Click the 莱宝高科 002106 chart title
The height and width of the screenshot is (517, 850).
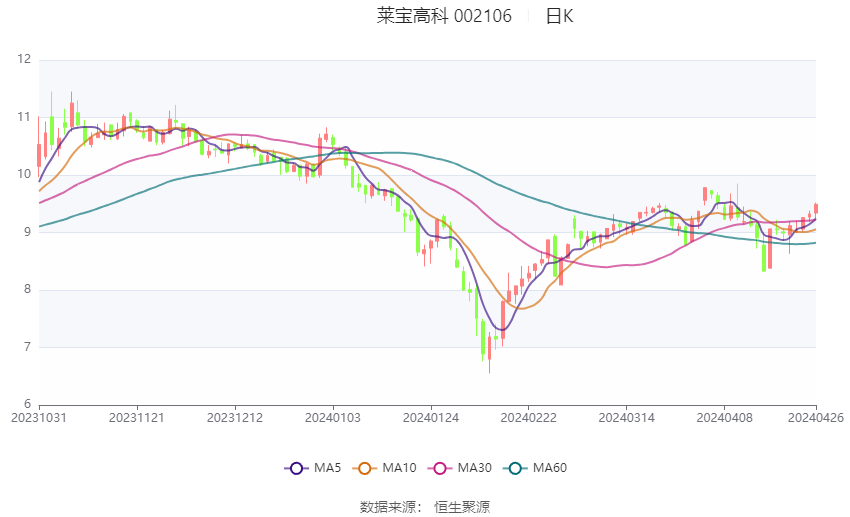click(x=444, y=16)
